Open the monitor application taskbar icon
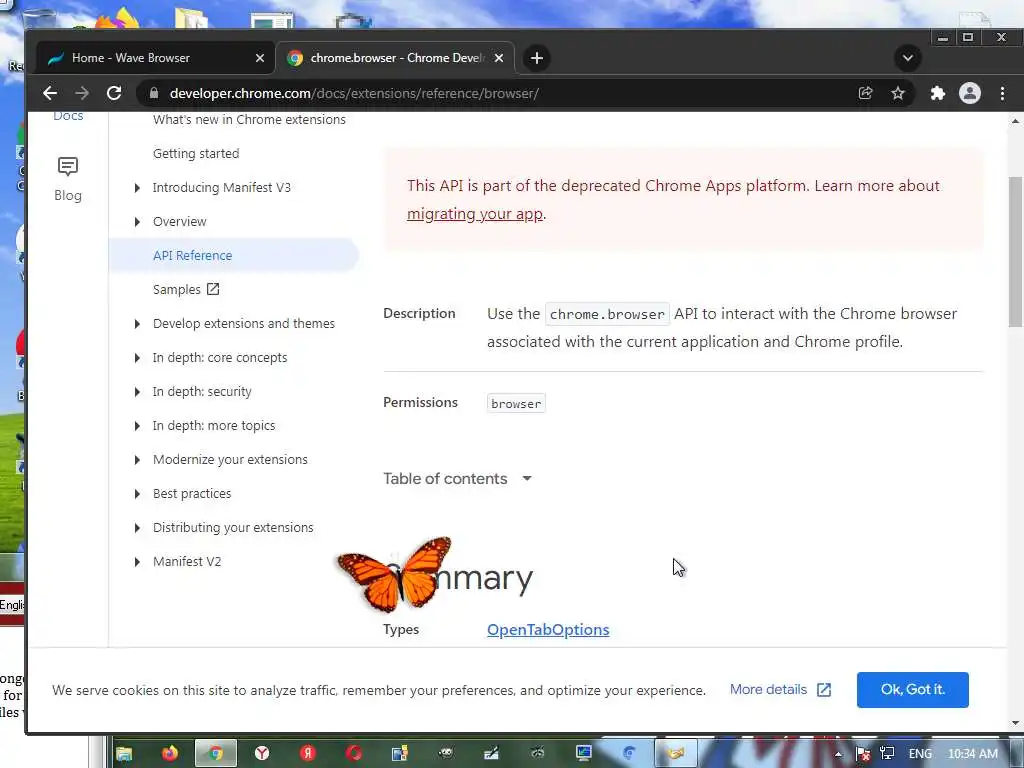The height and width of the screenshot is (768, 1024). click(583, 754)
